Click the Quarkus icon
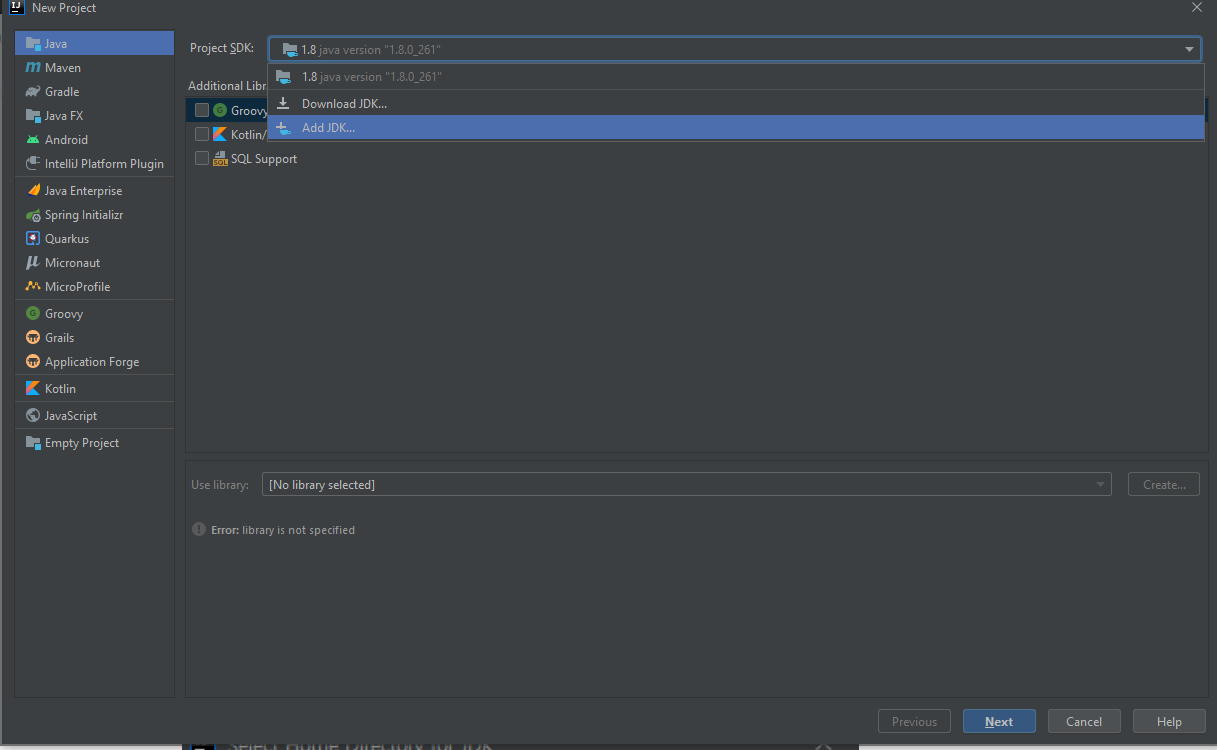Image resolution: width=1217 pixels, height=750 pixels. tap(33, 239)
